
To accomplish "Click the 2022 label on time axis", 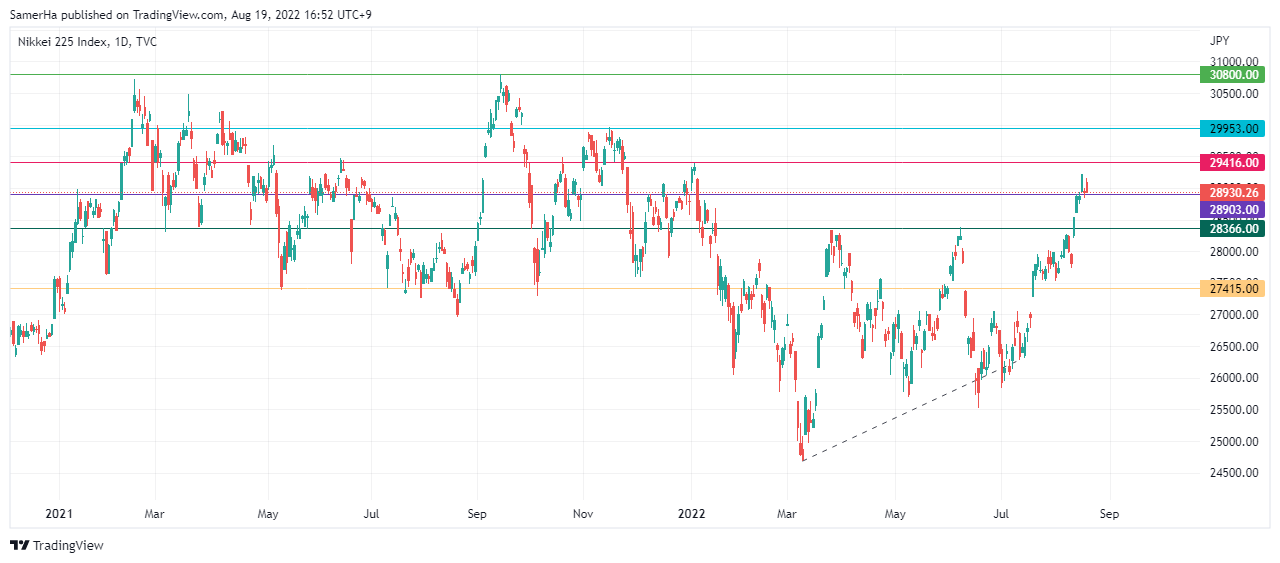I will [x=691, y=514].
